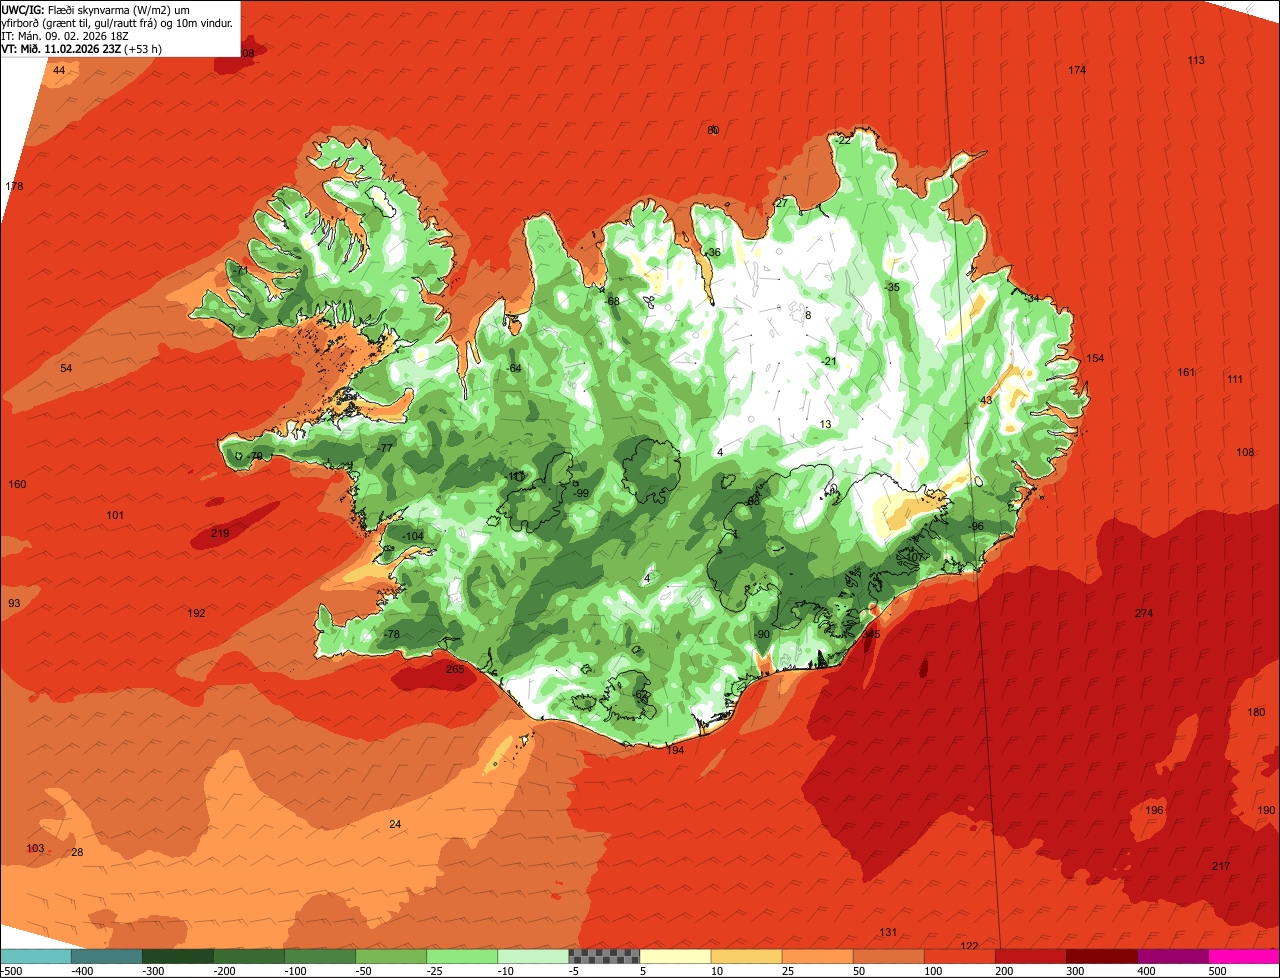Image resolution: width=1280 pixels, height=978 pixels.
Task: Click the 54 value in west ocean
Action: [x=66, y=368]
